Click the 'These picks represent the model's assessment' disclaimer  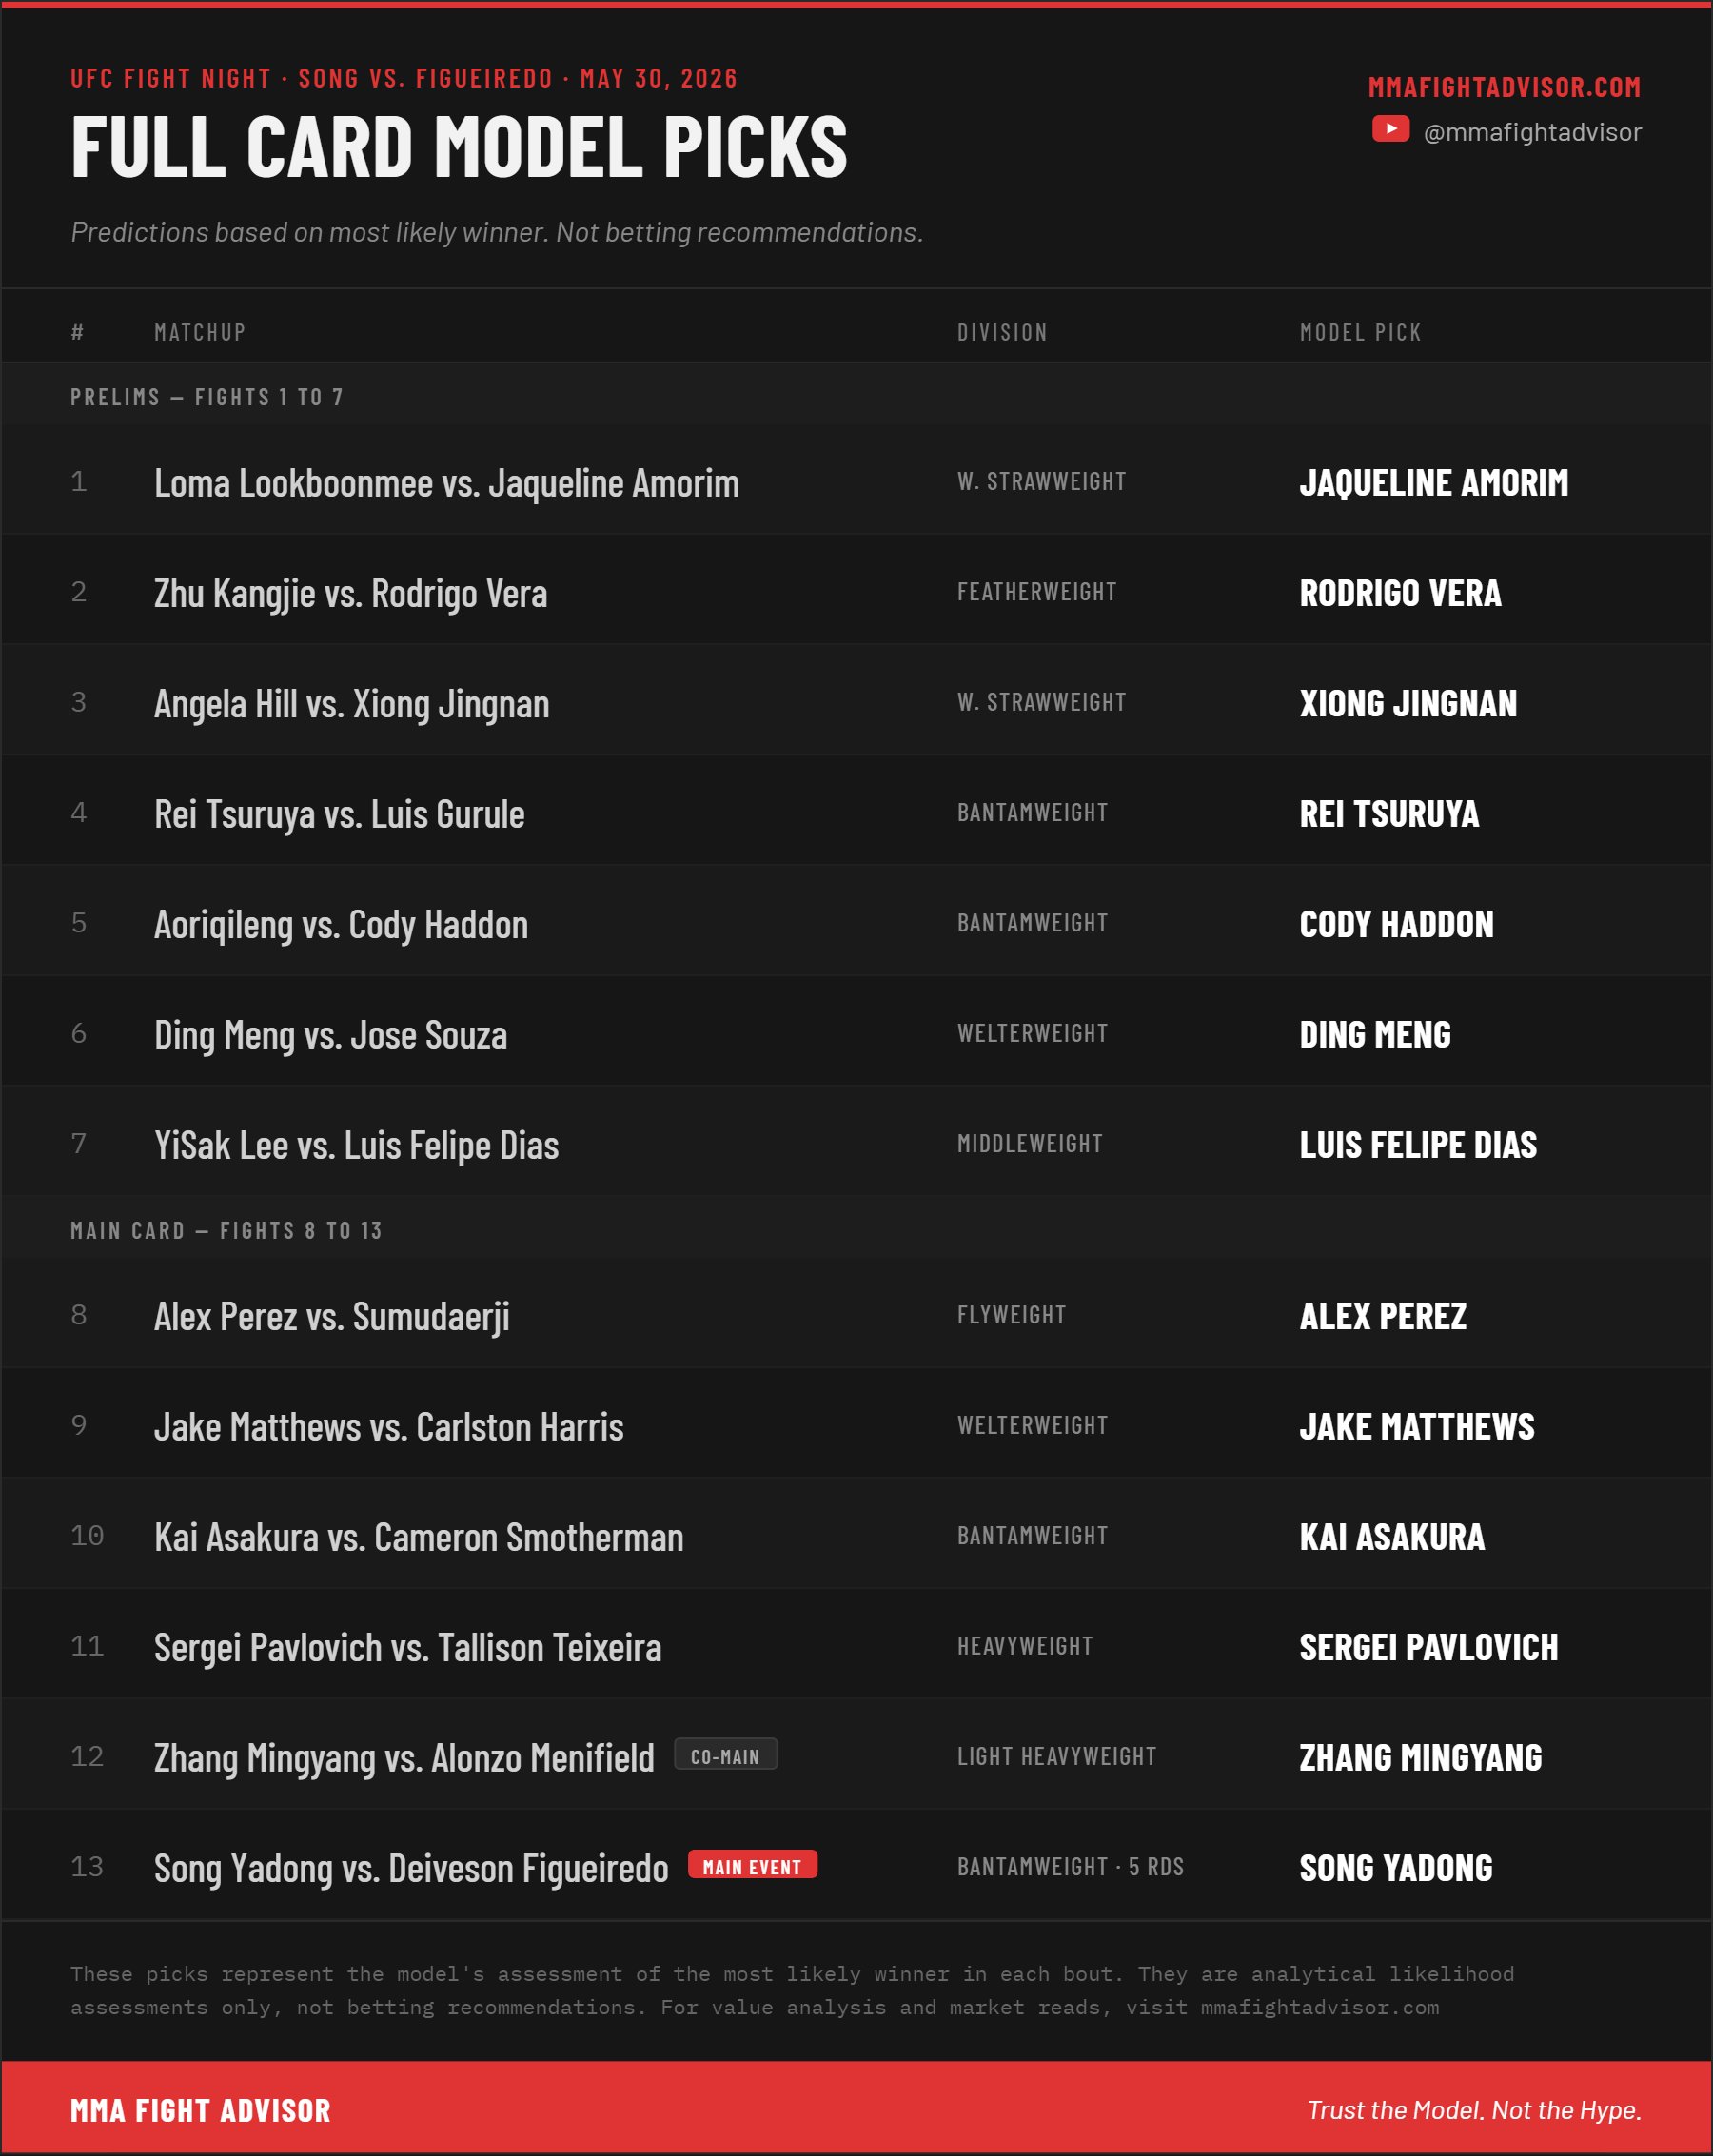pos(792,1990)
